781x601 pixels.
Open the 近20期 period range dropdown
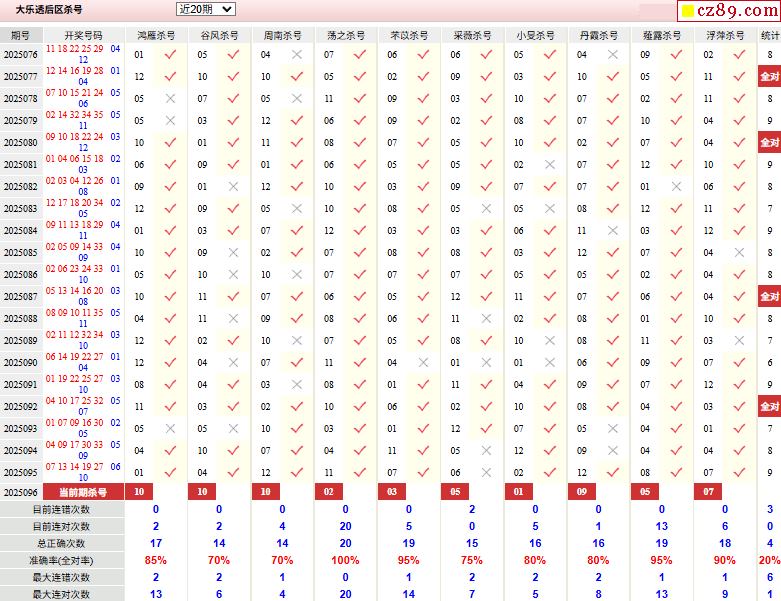[x=206, y=9]
